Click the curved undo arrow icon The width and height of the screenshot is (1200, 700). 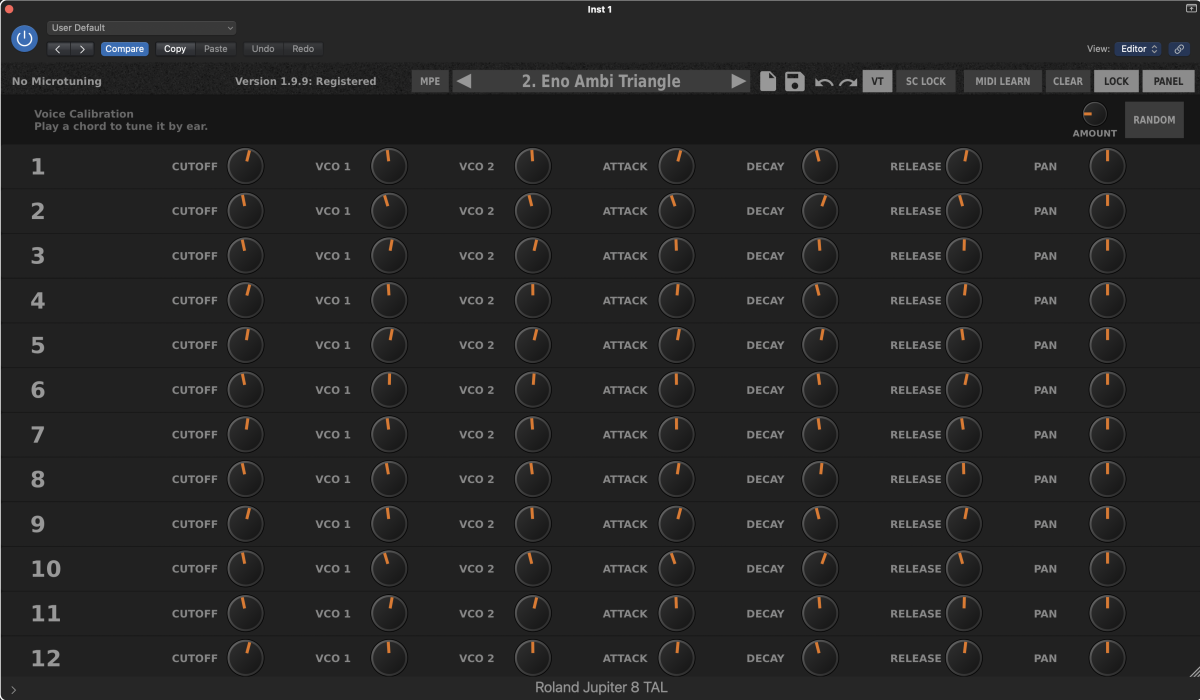pyautogui.click(x=824, y=82)
